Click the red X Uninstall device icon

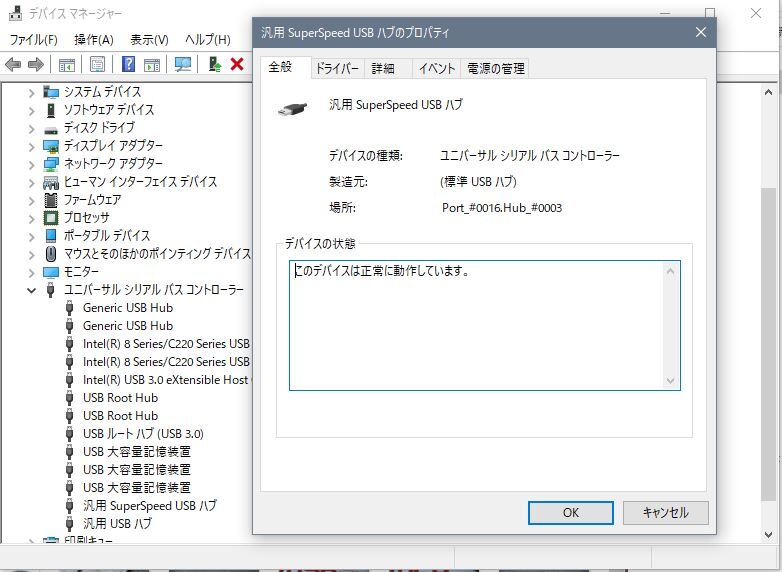[237, 64]
